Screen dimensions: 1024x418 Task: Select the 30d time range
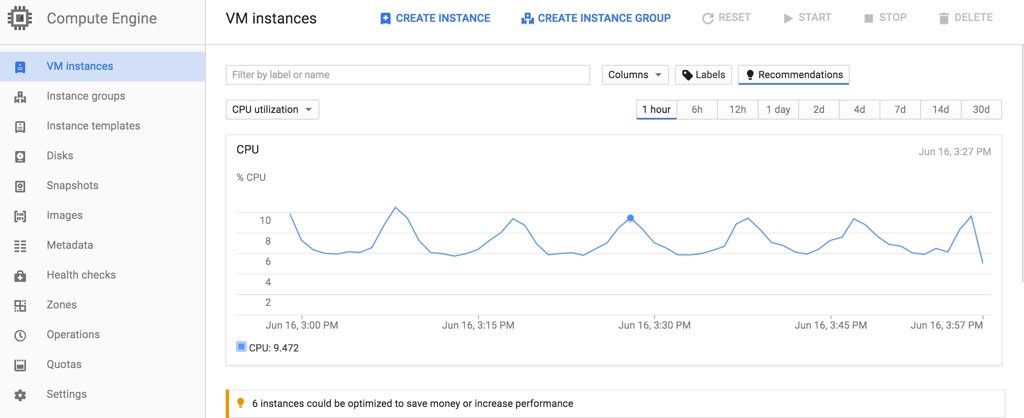click(981, 110)
